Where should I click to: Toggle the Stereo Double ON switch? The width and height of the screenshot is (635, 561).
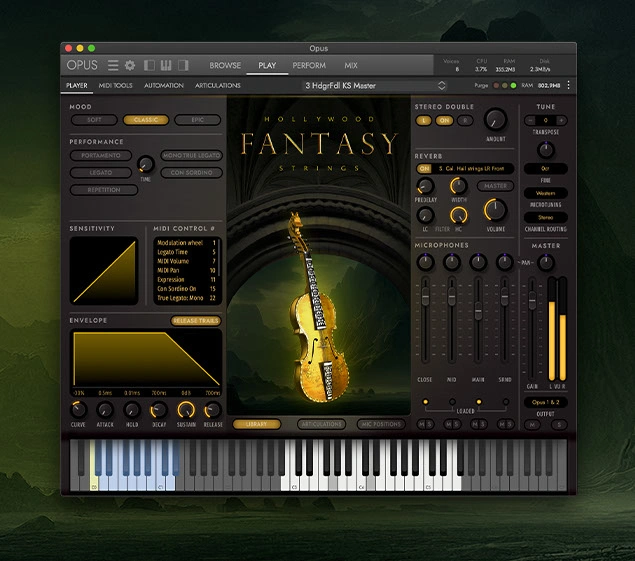444,120
